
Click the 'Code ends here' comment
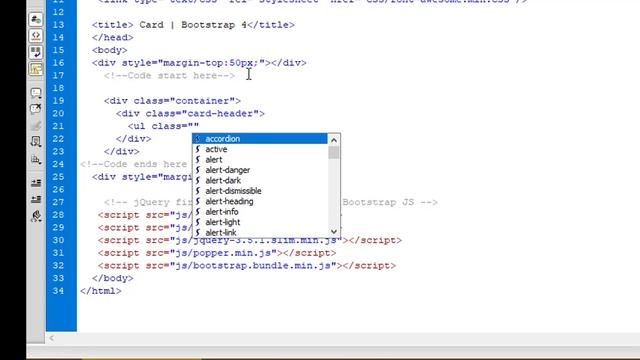(x=133, y=164)
